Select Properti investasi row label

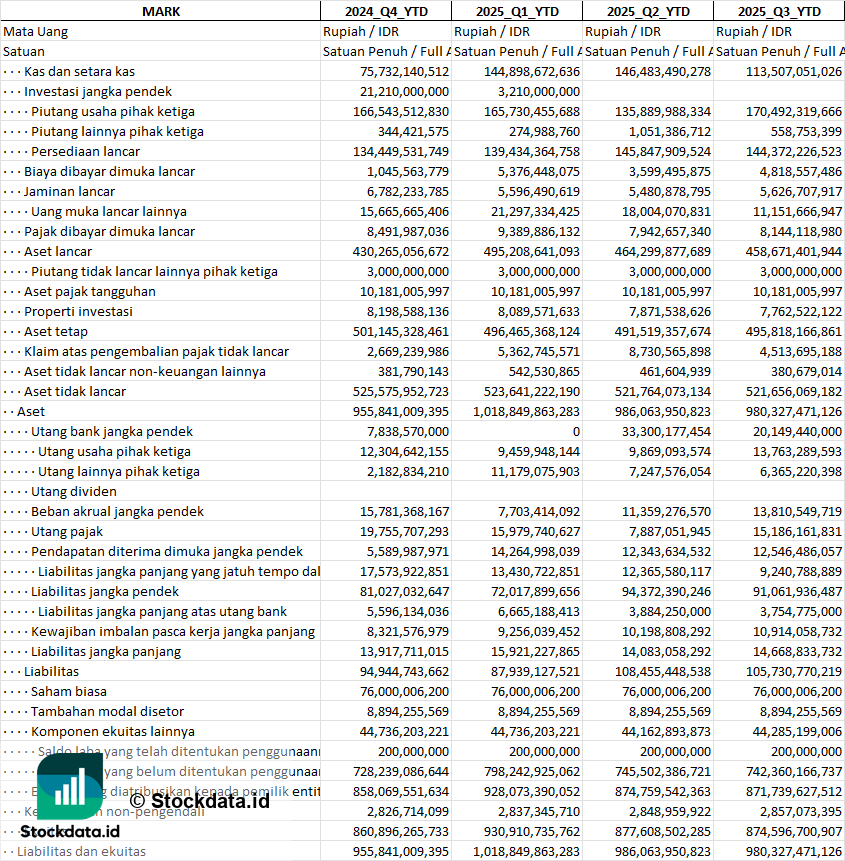(78, 311)
